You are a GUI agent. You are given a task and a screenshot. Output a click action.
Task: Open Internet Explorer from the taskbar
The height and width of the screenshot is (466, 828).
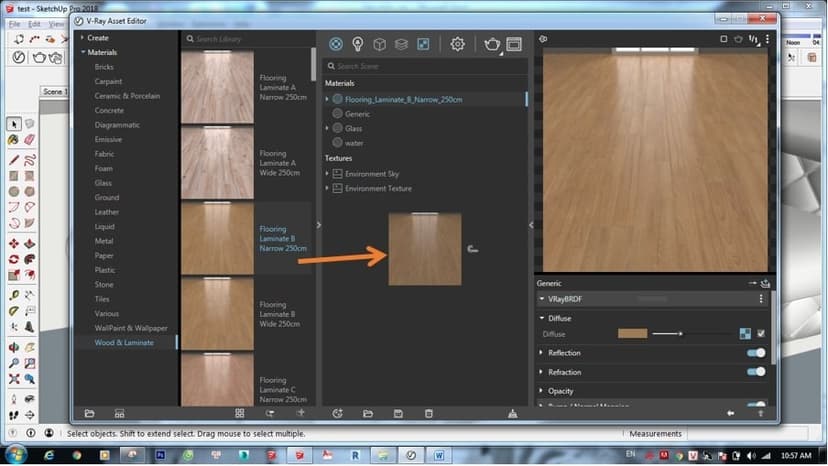[49, 455]
